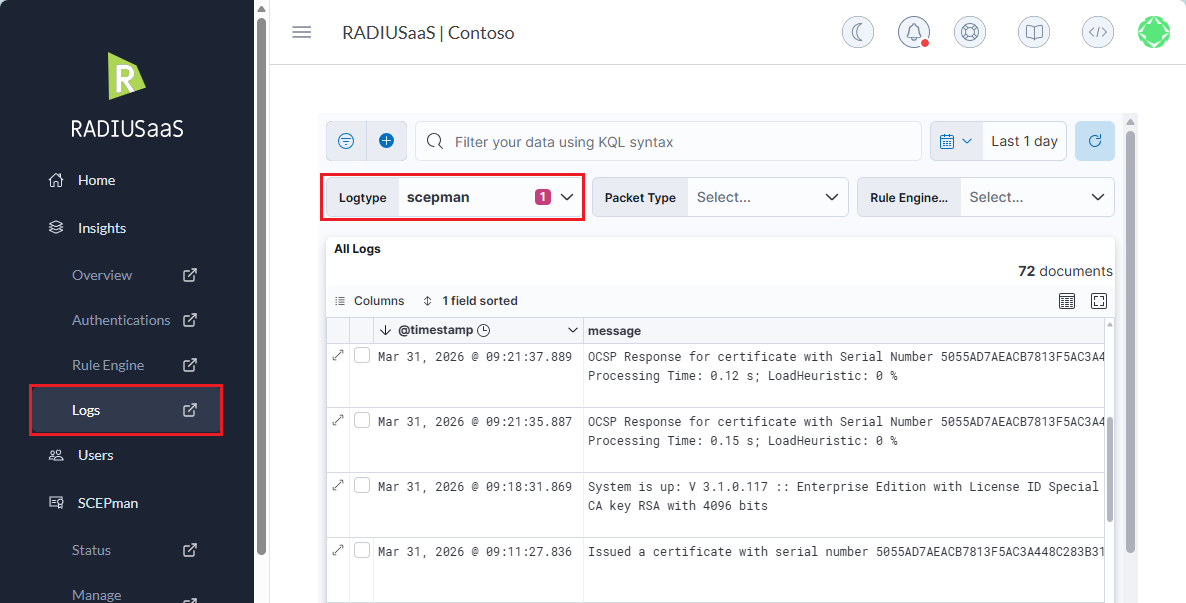
Task: Check the 09:11:27.836 log row checkbox
Action: coord(362,550)
